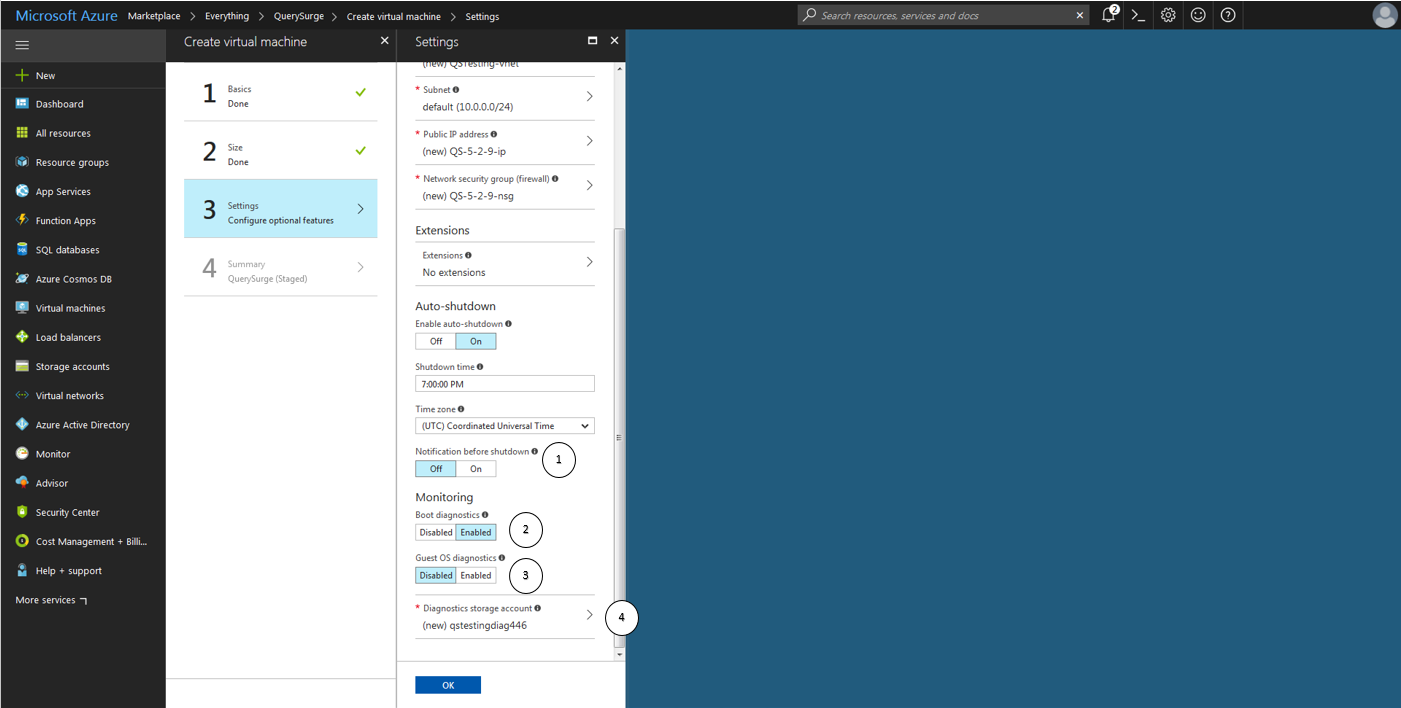Open the notifications bell icon
This screenshot has height=708, width=1401.
(1108, 15)
